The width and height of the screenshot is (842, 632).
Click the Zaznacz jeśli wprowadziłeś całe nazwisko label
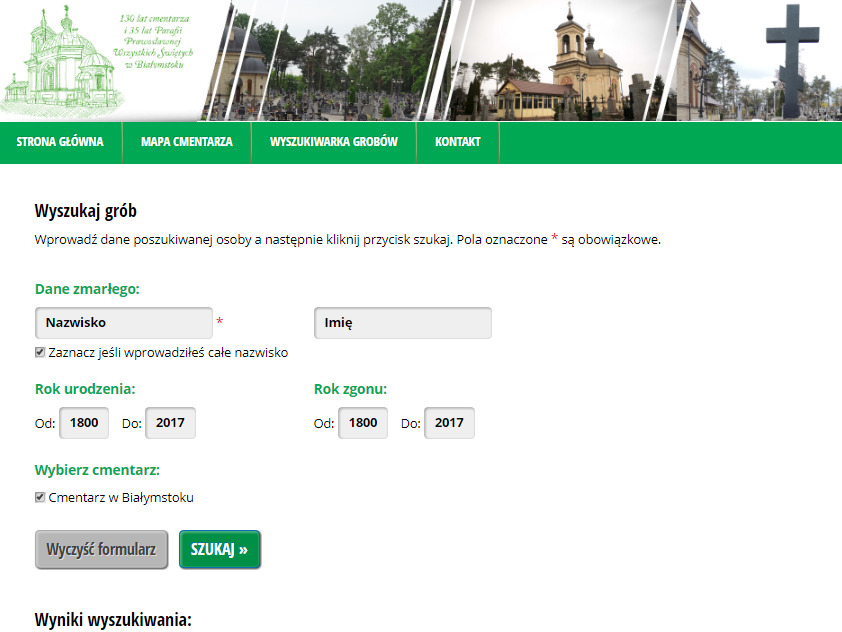tap(168, 353)
